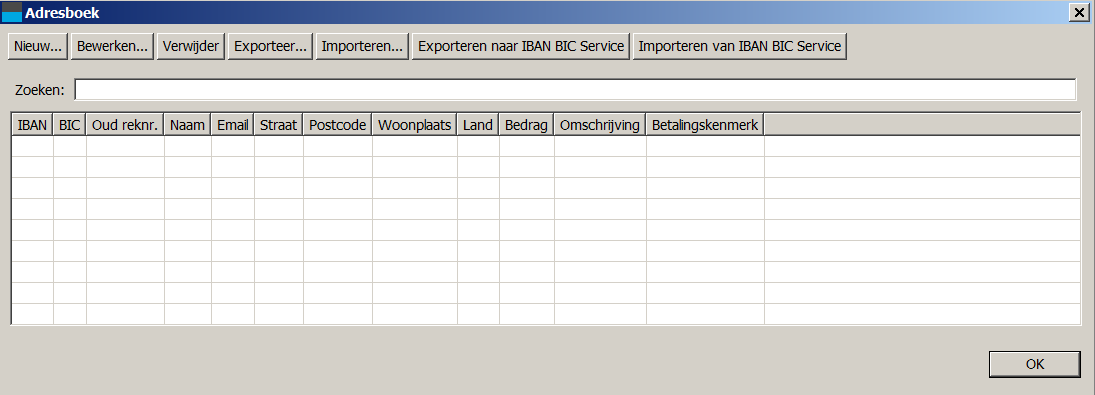This screenshot has height=395, width=1095.
Task: Select the Email column header
Action: pos(233,125)
